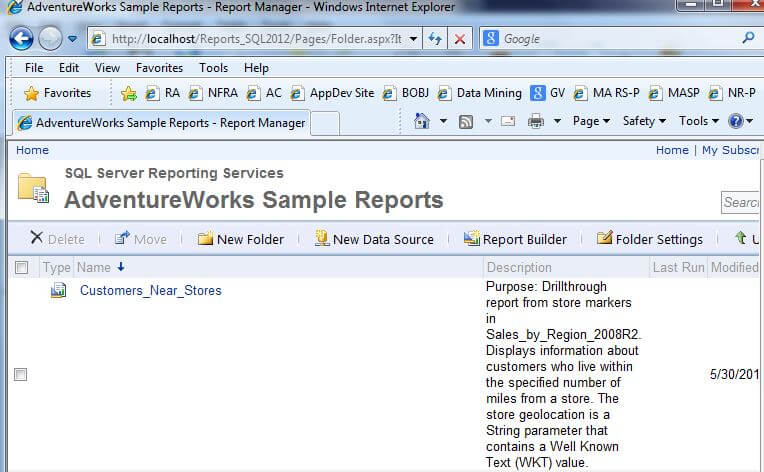Click the Print printer icon

[x=535, y=121]
